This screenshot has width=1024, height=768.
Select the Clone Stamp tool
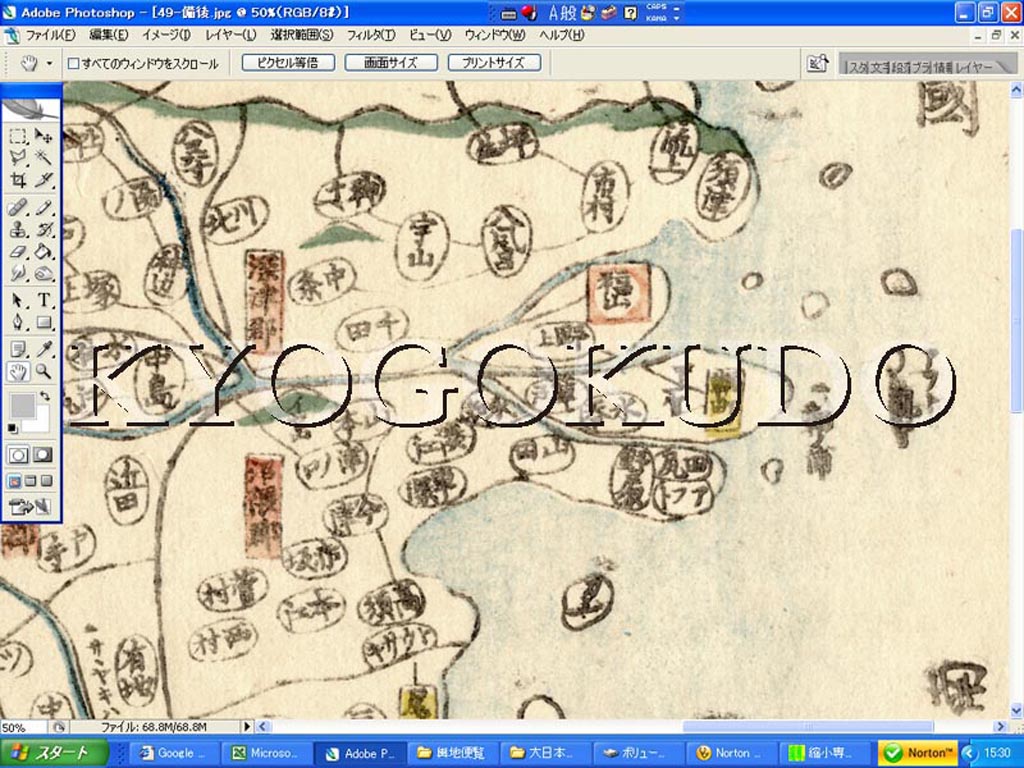tap(18, 230)
